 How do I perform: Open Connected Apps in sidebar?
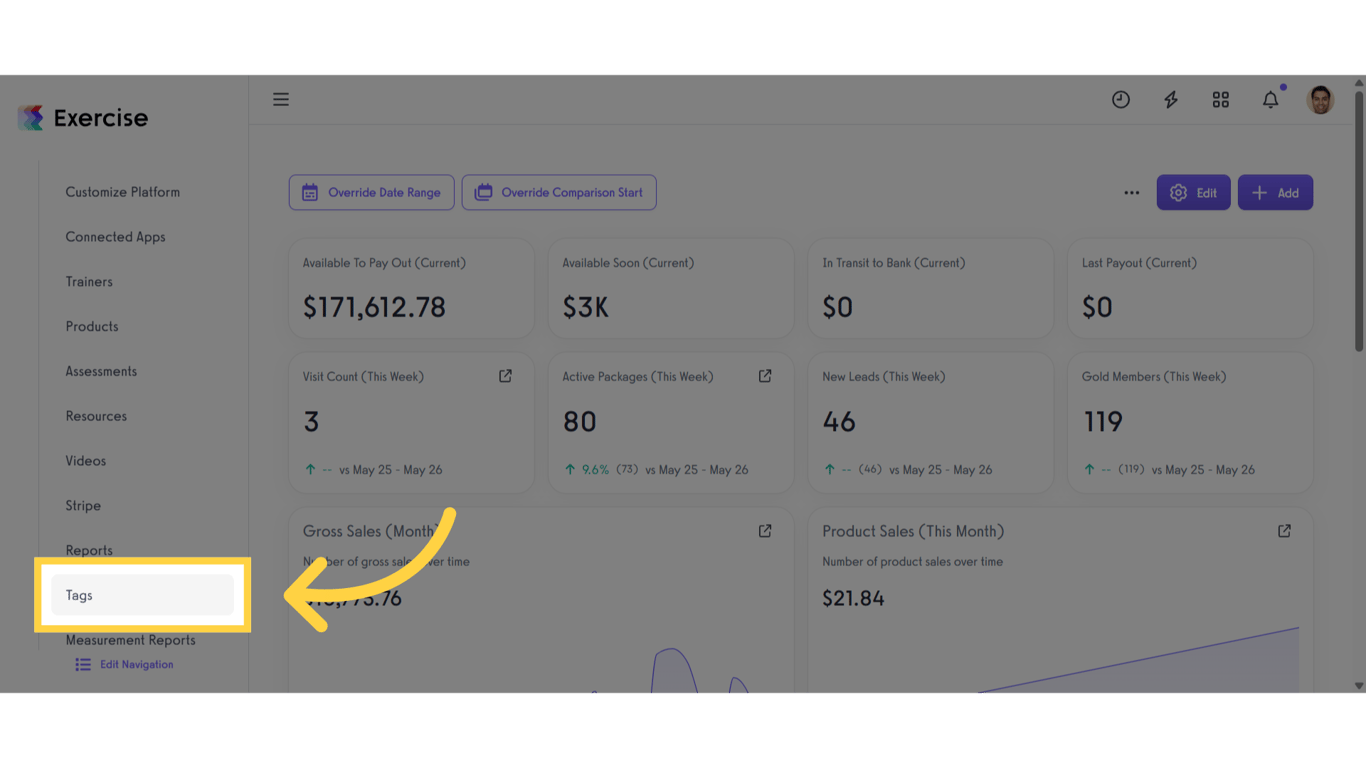point(116,237)
